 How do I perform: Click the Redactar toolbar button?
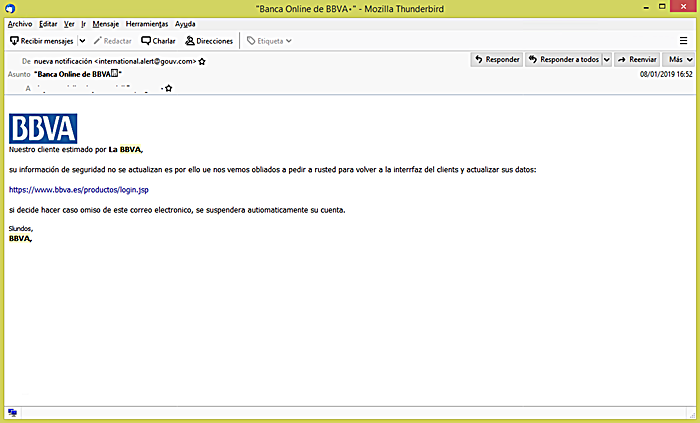click(112, 41)
